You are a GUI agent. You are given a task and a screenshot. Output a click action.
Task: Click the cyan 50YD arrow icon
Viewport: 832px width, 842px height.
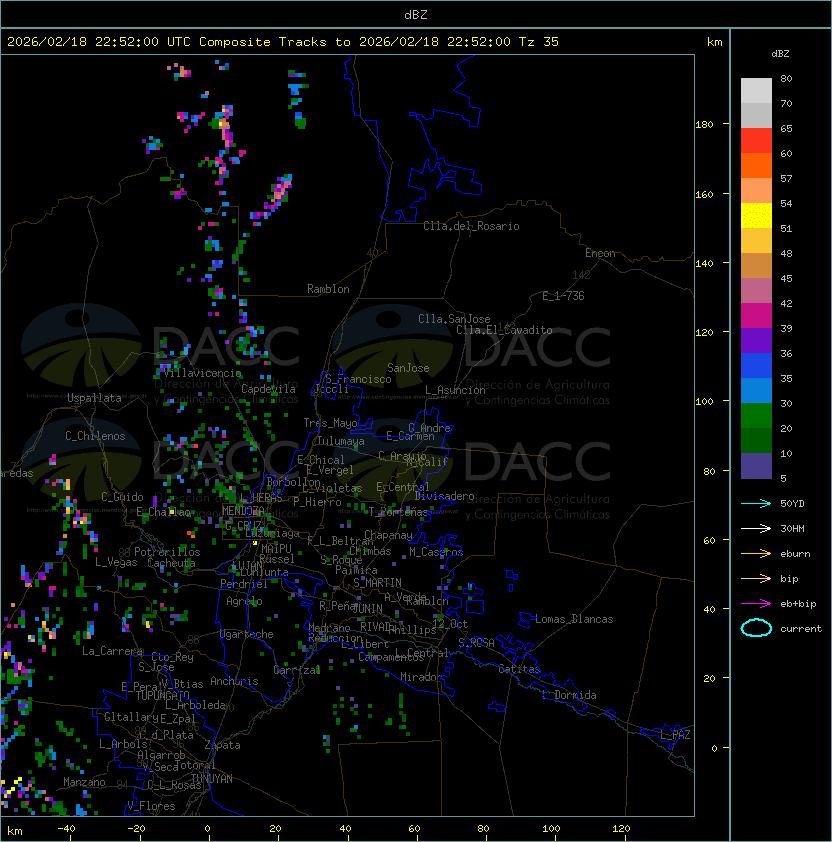pos(756,503)
